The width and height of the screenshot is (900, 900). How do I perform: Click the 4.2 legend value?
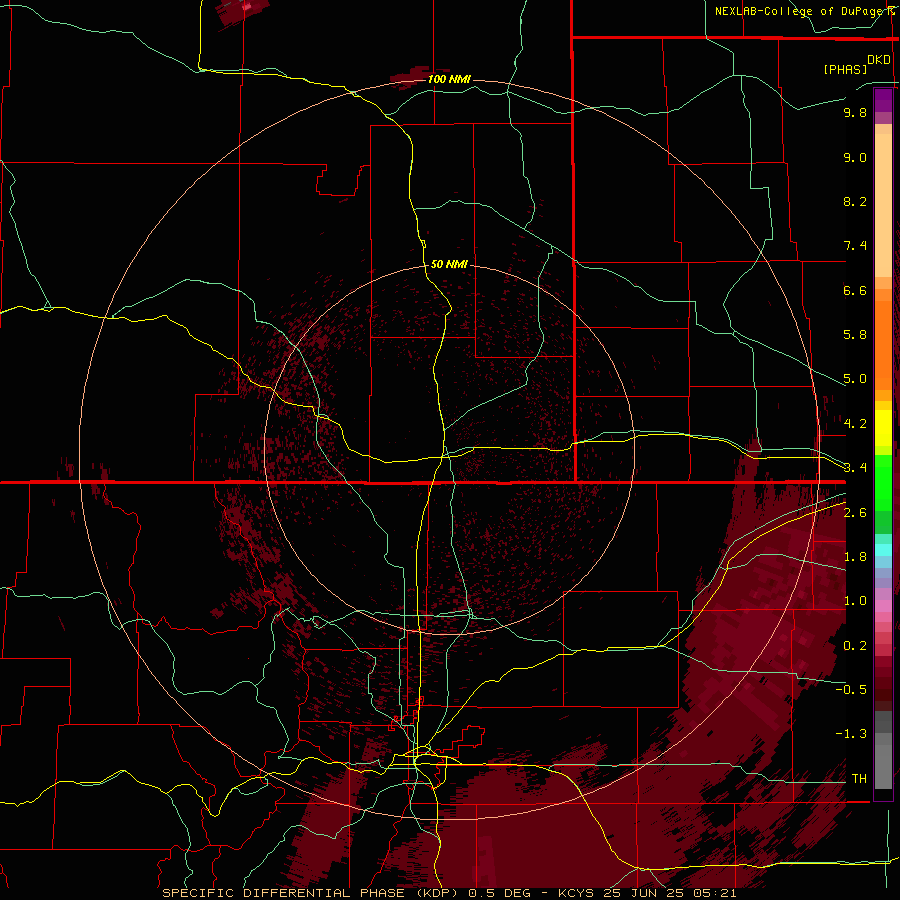(855, 424)
